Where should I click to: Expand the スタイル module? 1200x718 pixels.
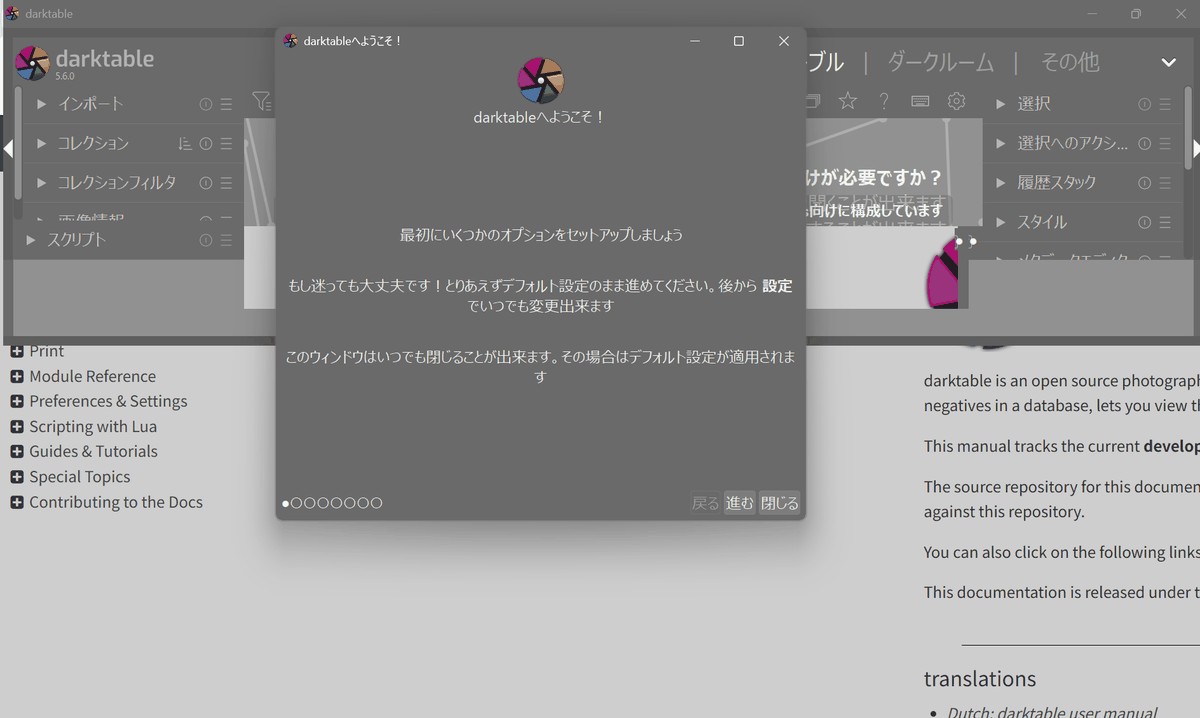(1001, 222)
